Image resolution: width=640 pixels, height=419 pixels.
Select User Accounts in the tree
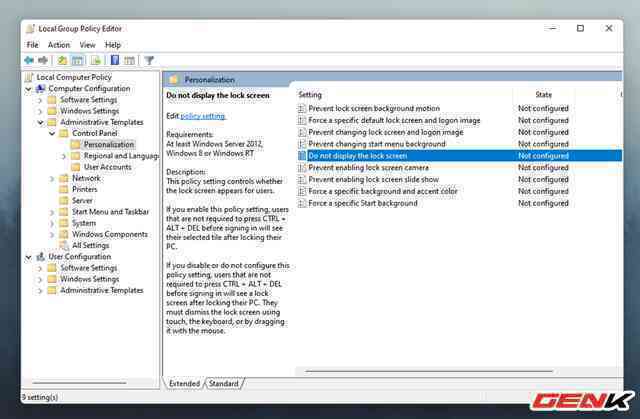tap(107, 167)
